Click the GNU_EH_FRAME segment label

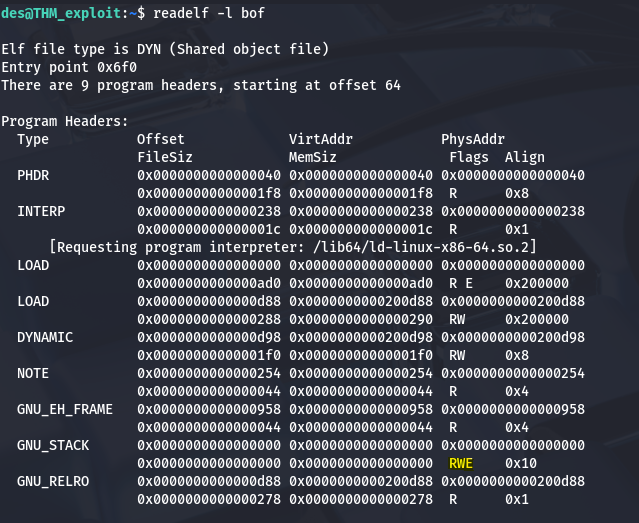click(x=65, y=409)
